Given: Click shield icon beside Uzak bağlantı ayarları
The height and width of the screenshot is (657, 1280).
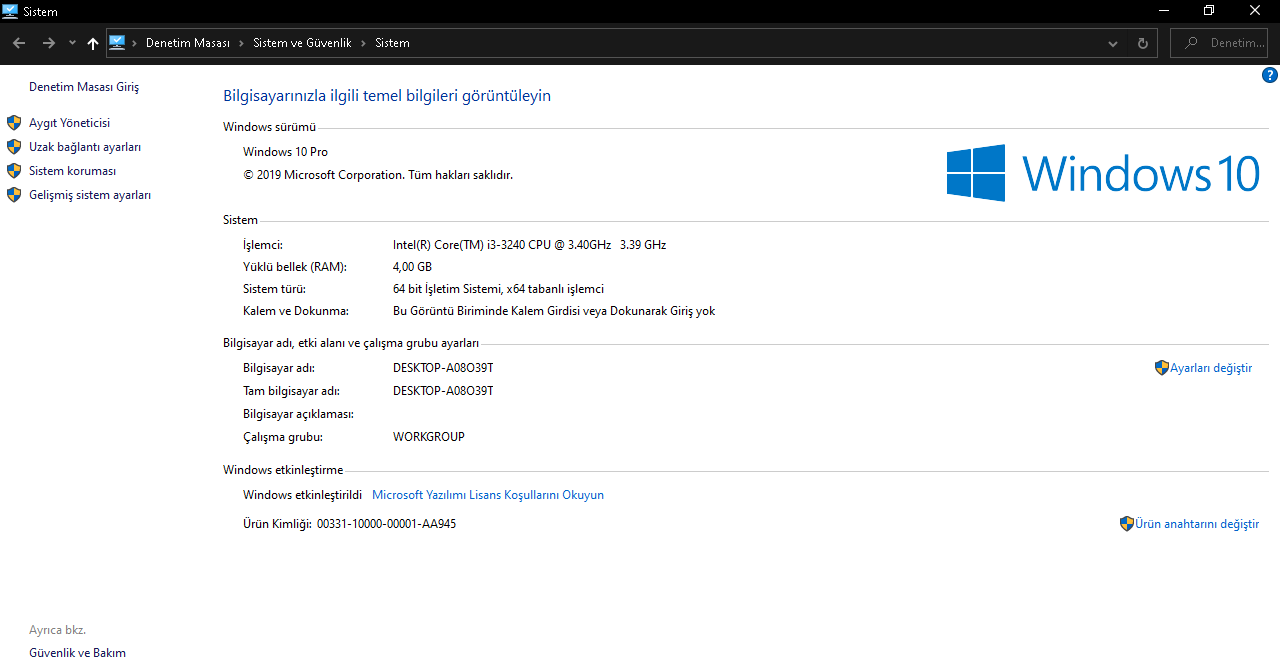Looking at the screenshot, I should pyautogui.click(x=14, y=147).
